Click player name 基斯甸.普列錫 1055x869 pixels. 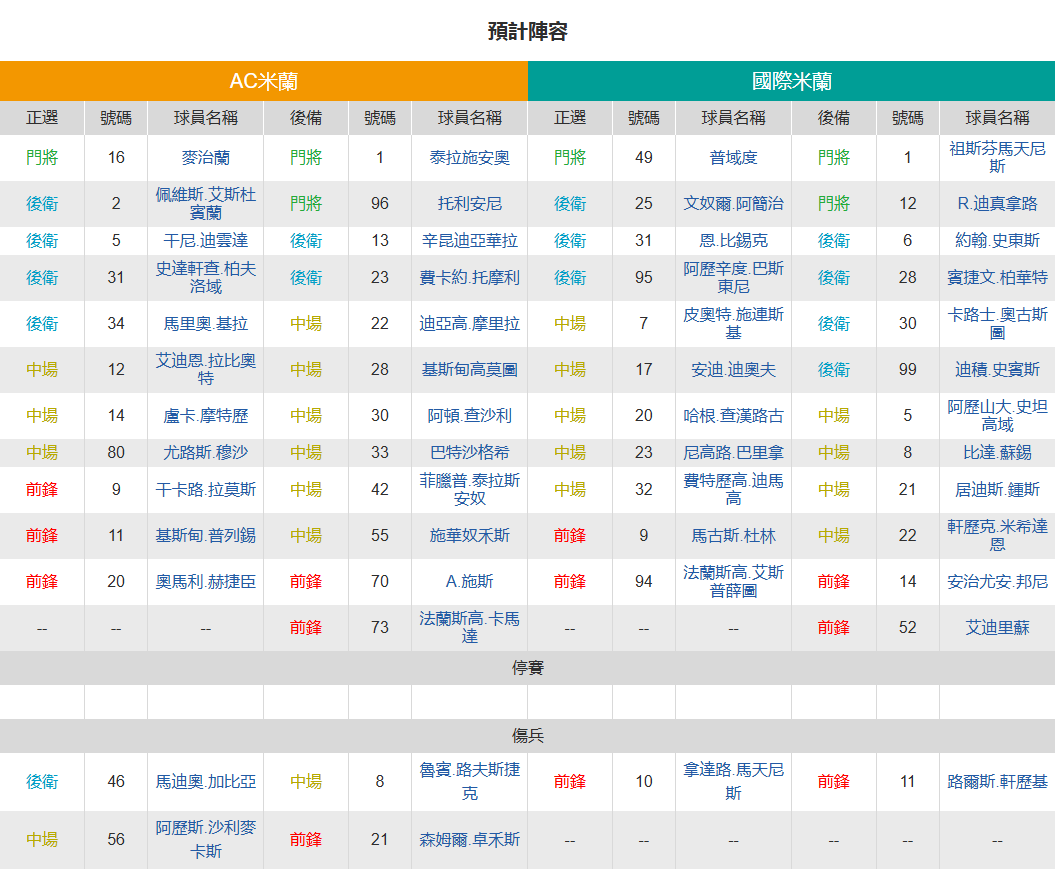click(205, 535)
